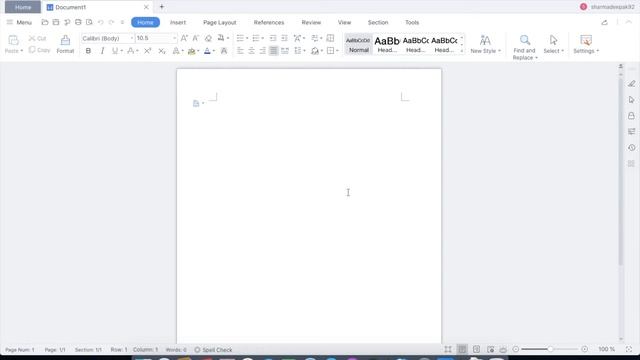640x360 pixels.
Task: Expand numbered list options arrow
Action: click(x=262, y=38)
